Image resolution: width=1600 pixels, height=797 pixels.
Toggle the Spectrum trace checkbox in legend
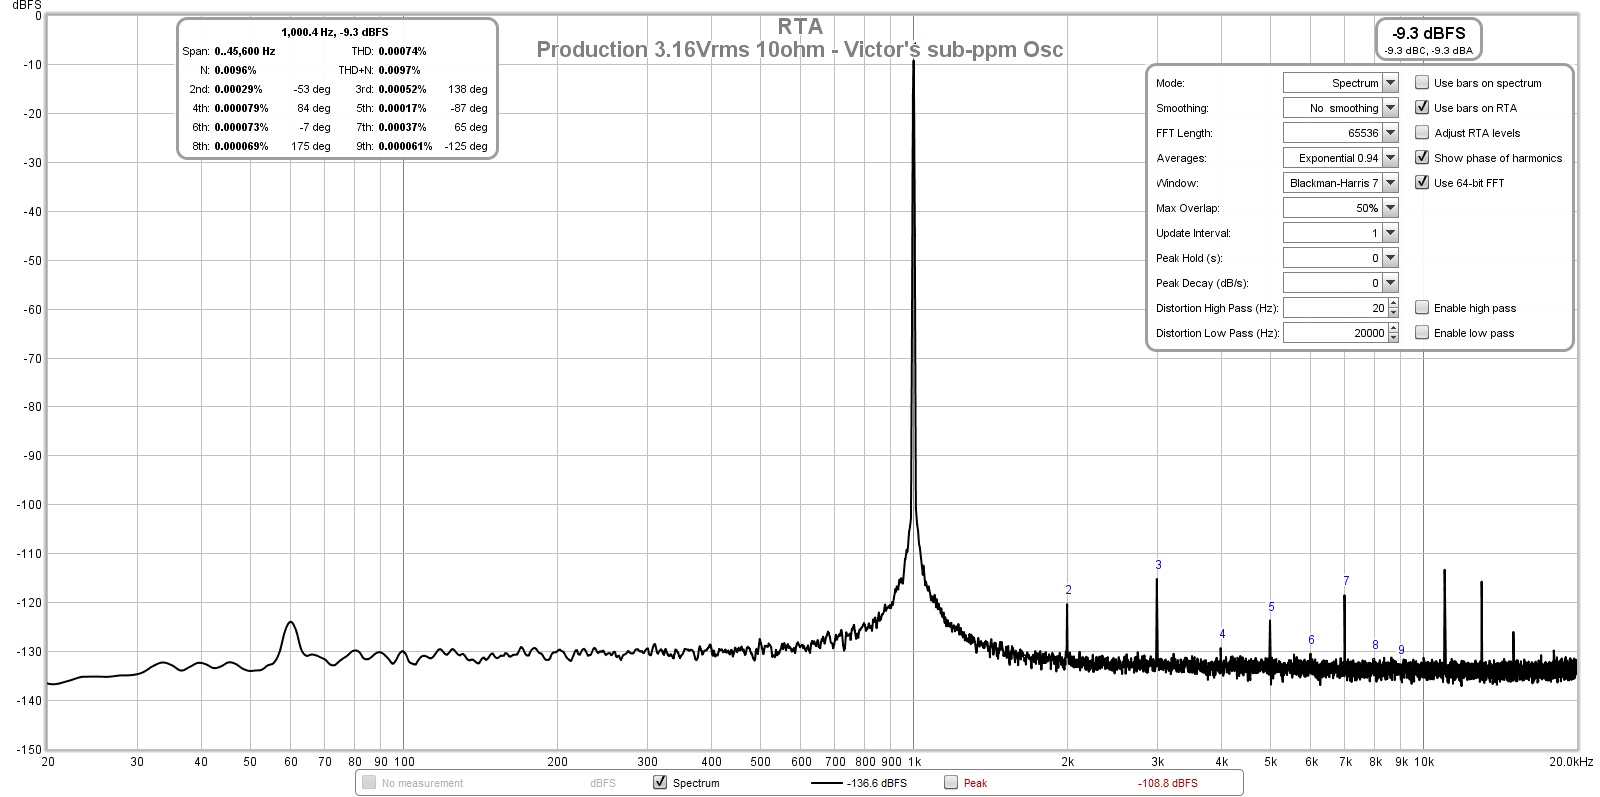click(660, 783)
